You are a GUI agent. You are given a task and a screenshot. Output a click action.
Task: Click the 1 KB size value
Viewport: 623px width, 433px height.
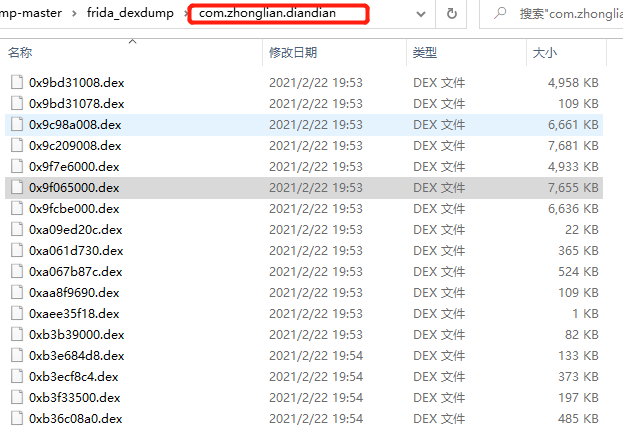[585, 314]
